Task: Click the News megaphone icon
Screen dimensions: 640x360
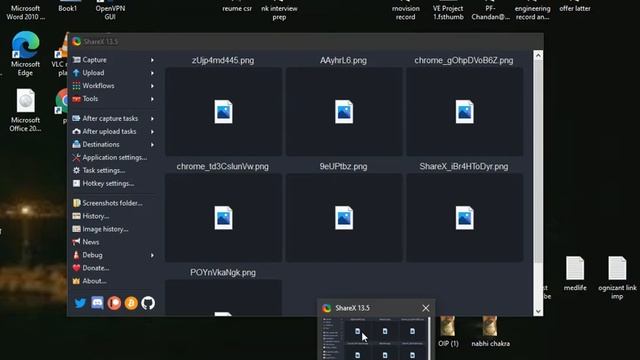Action: tap(76, 242)
